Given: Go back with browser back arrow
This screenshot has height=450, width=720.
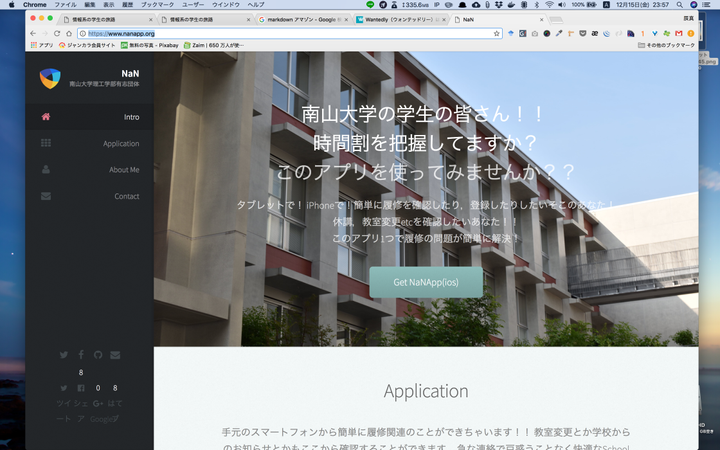Looking at the screenshot, I should click(33, 34).
